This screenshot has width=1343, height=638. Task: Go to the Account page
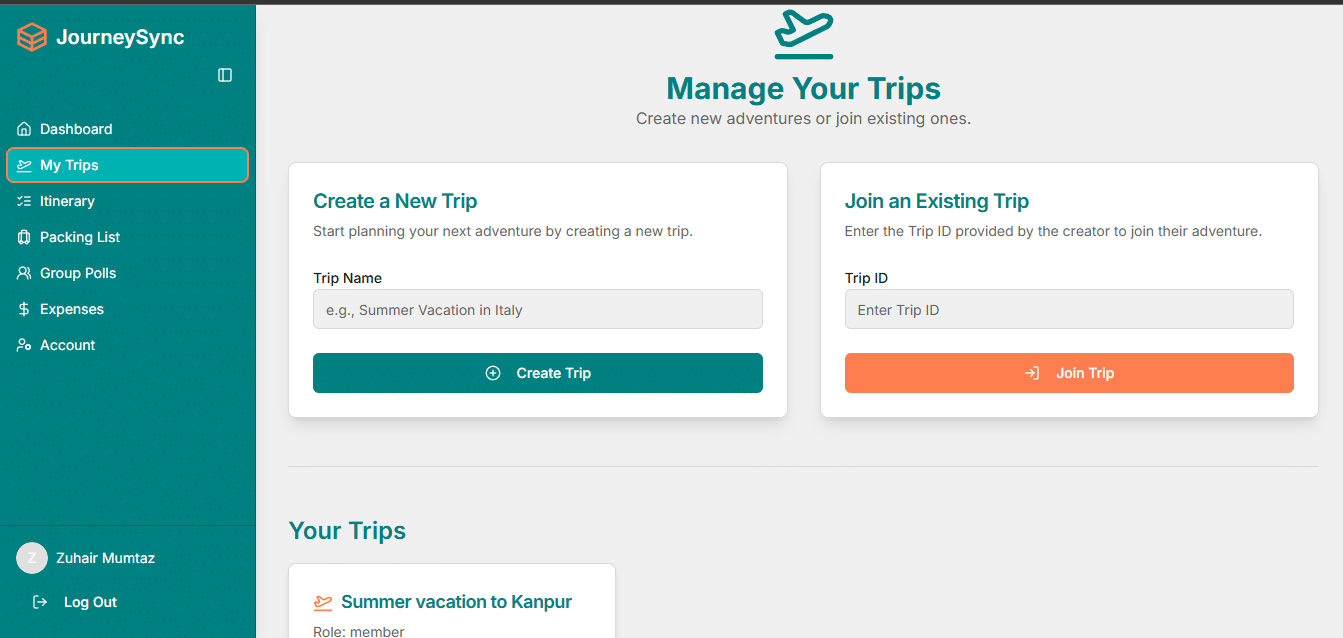tap(68, 345)
